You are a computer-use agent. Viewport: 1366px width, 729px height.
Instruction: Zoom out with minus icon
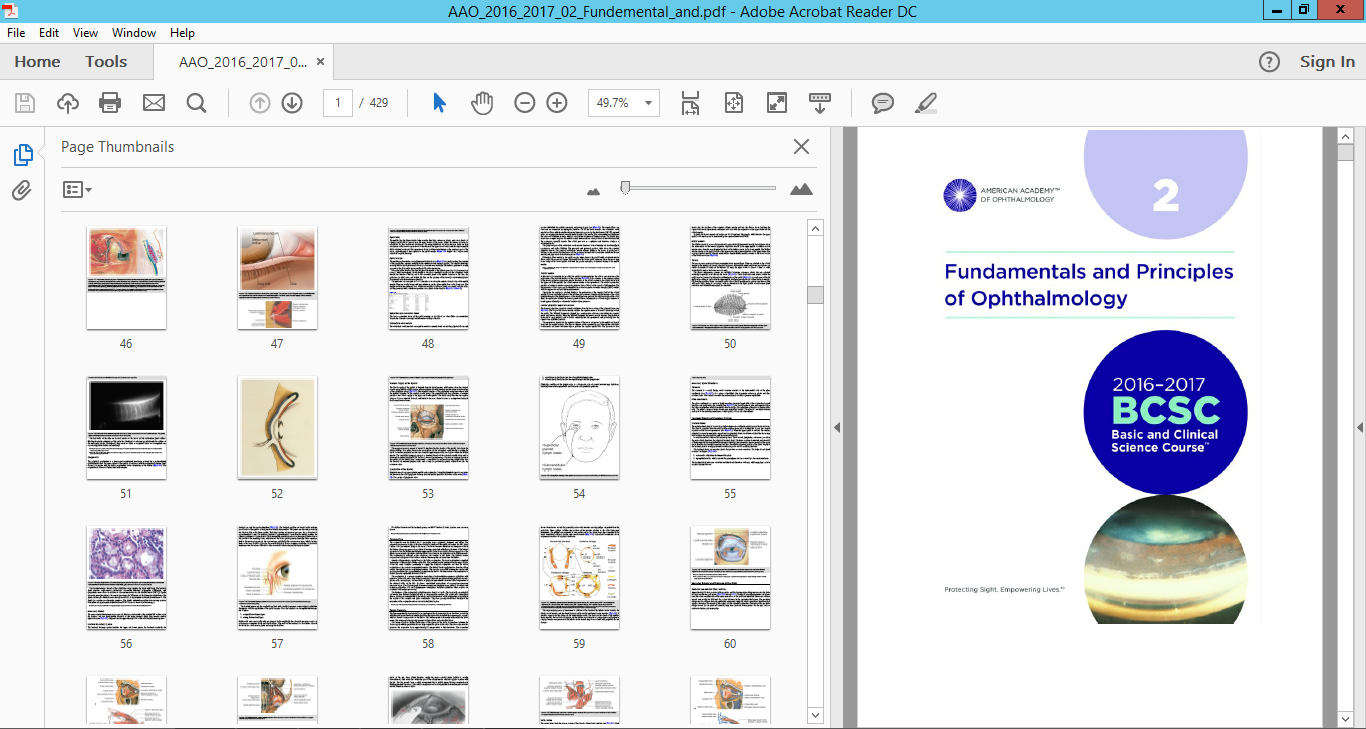[525, 103]
